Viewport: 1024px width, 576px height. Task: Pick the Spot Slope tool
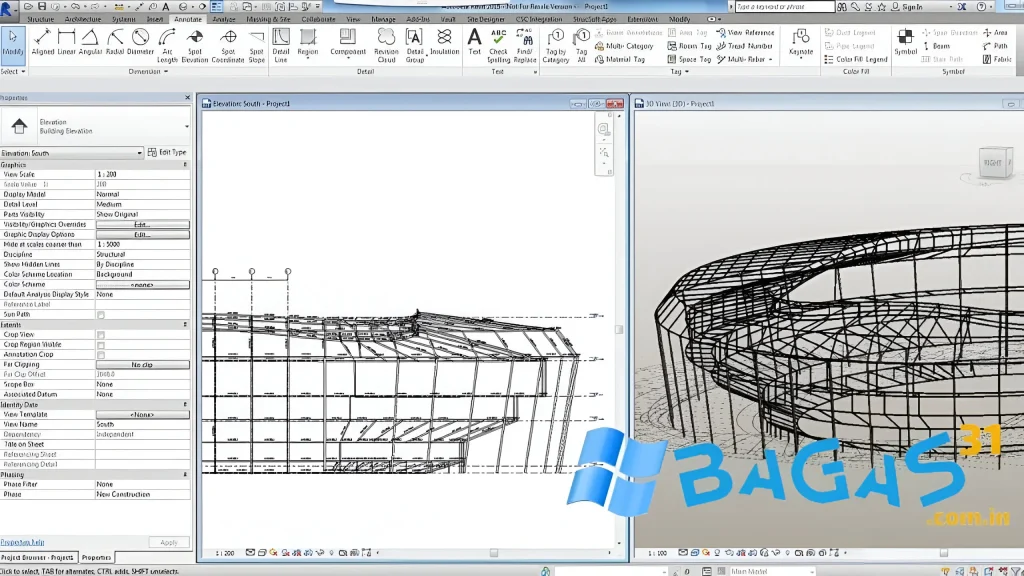[x=257, y=46]
